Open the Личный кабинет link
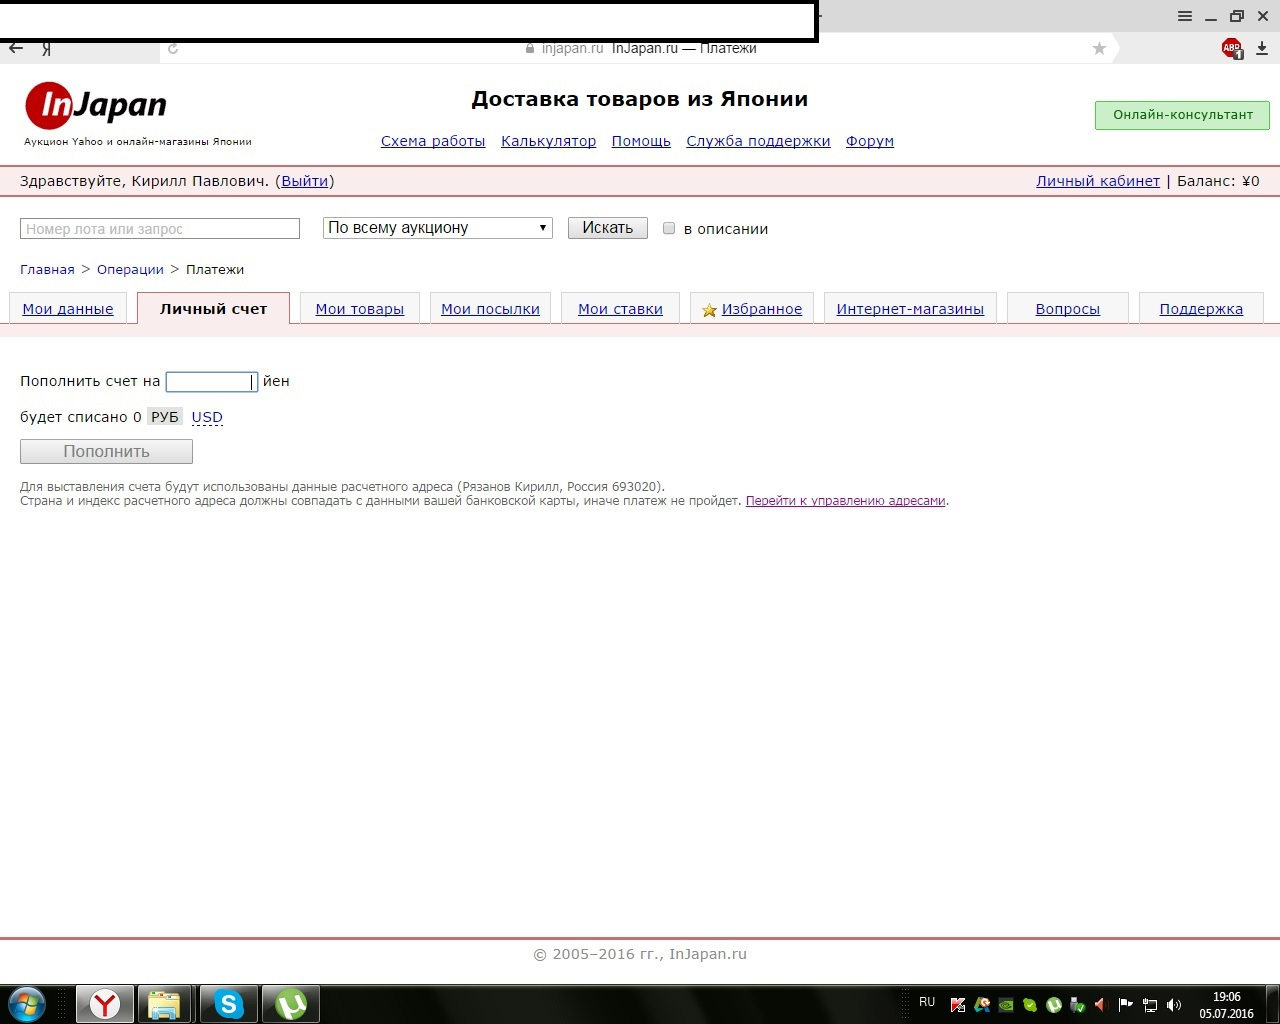This screenshot has width=1280, height=1024. (x=1098, y=181)
